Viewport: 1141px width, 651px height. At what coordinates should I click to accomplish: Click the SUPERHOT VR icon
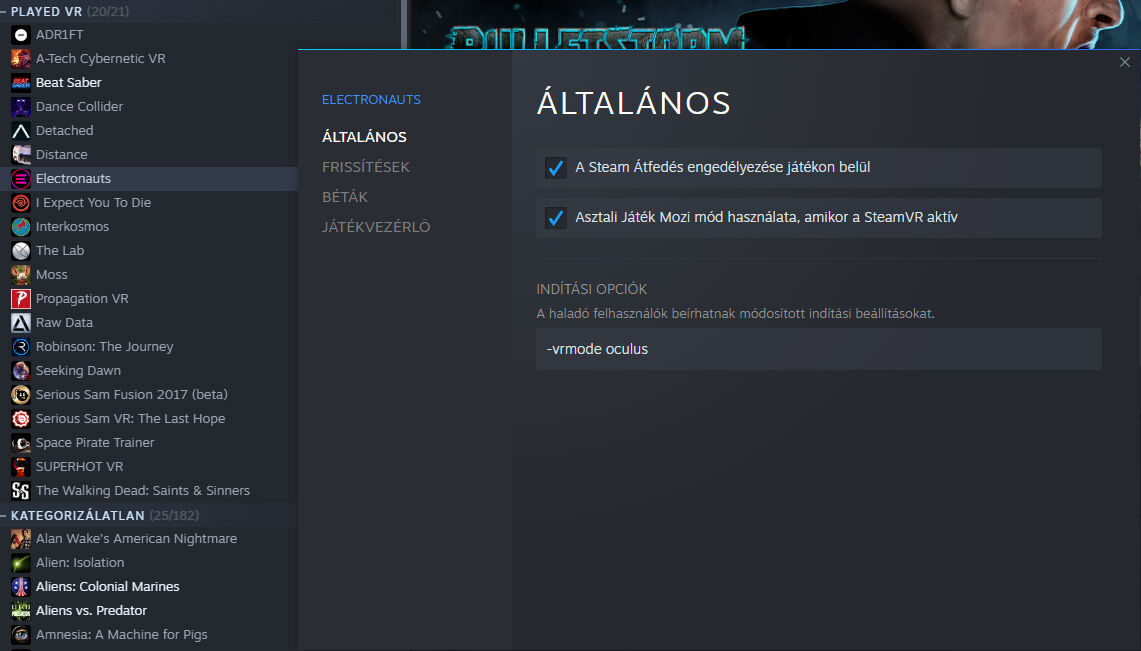pos(20,467)
